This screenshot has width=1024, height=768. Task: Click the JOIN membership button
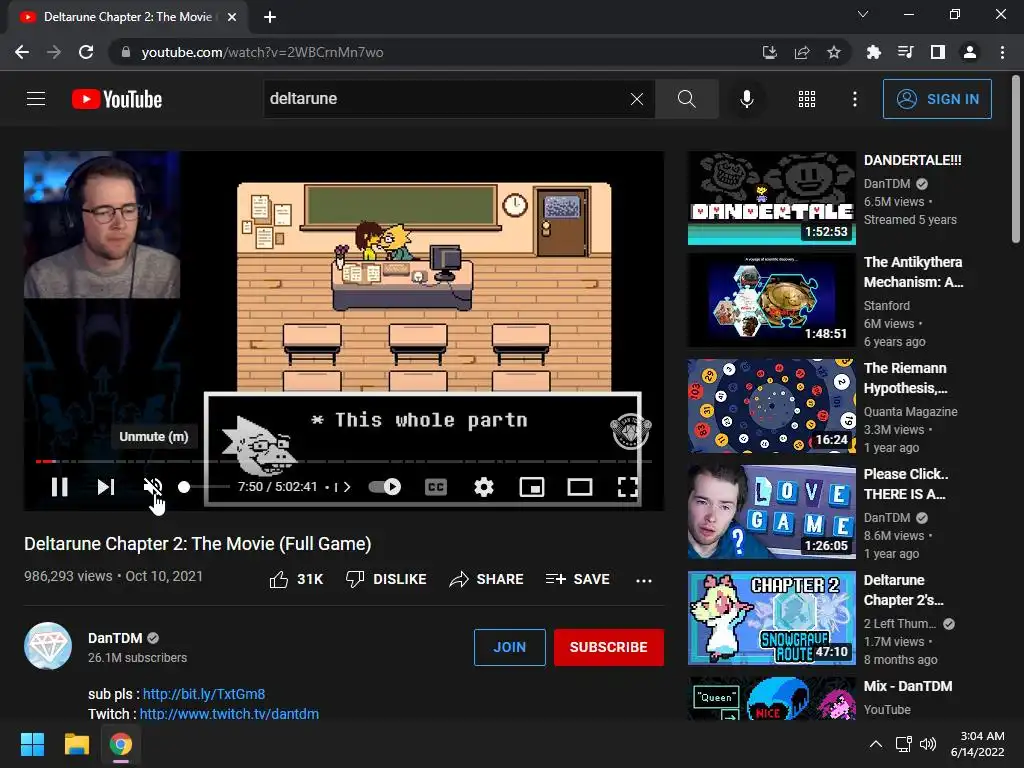pyautogui.click(x=509, y=647)
